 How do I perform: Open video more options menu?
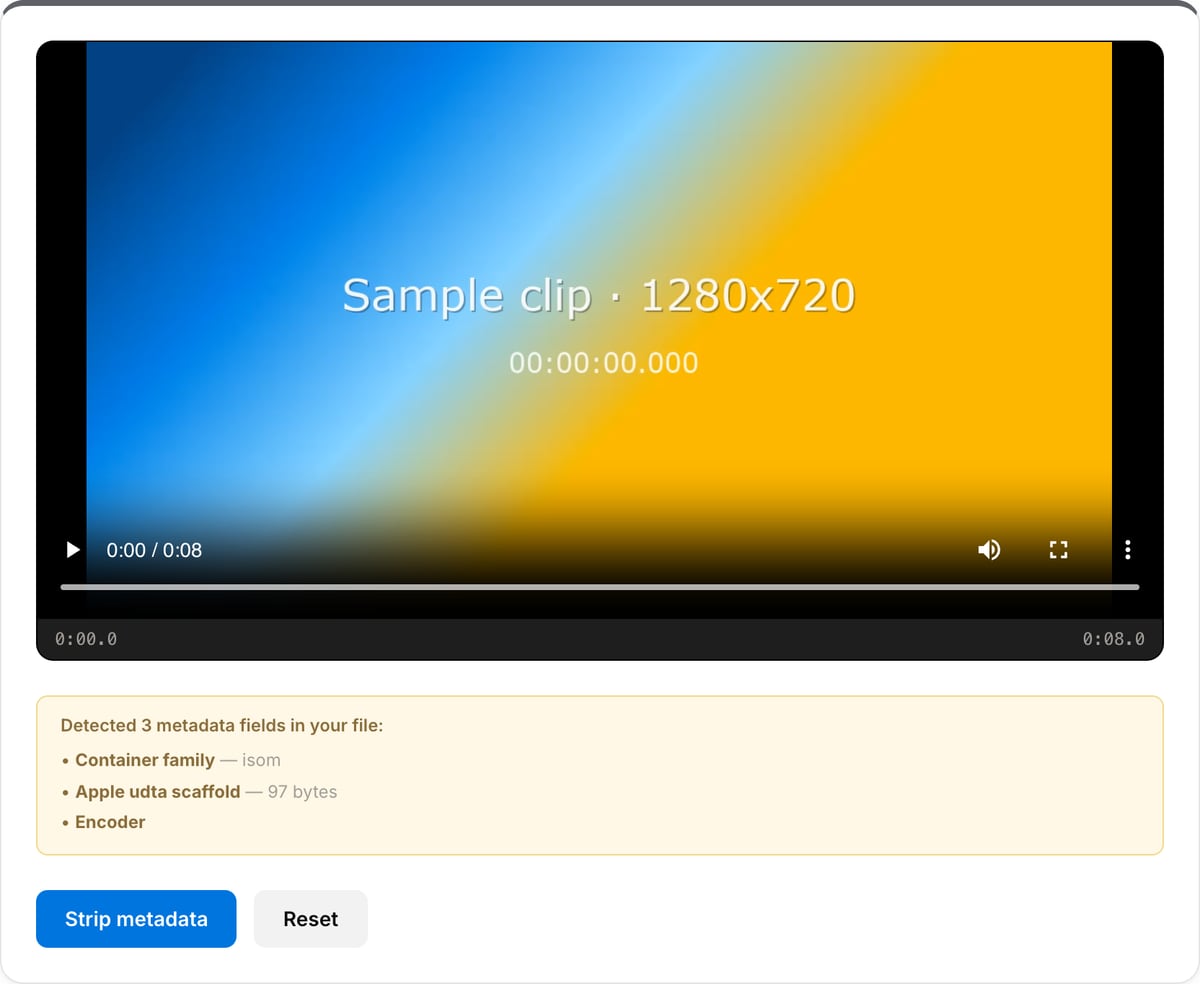tap(1128, 550)
